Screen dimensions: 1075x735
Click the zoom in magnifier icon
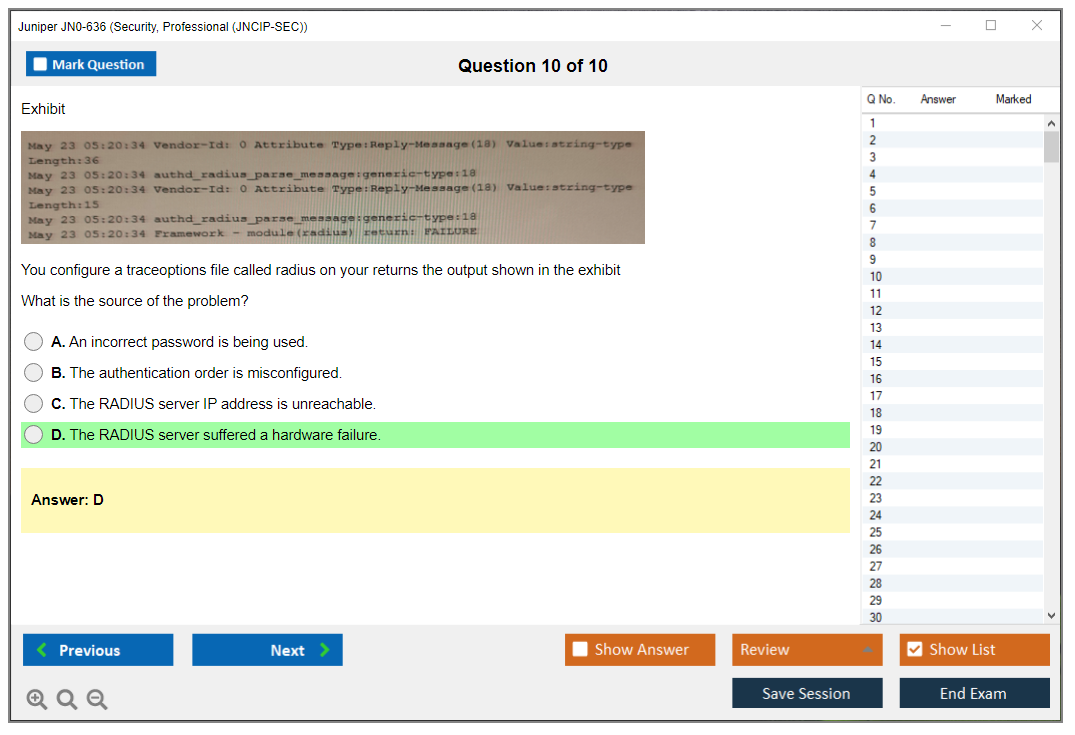pos(37,700)
